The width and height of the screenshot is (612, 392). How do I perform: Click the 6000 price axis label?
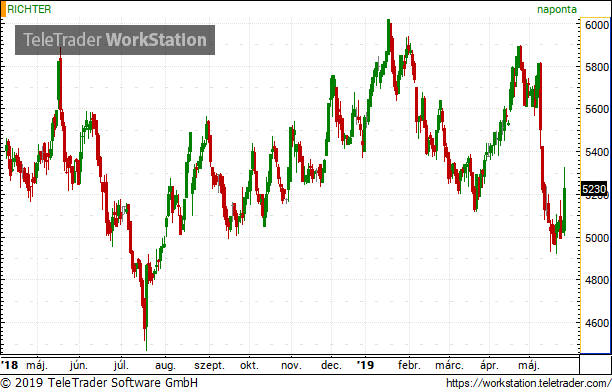597,25
